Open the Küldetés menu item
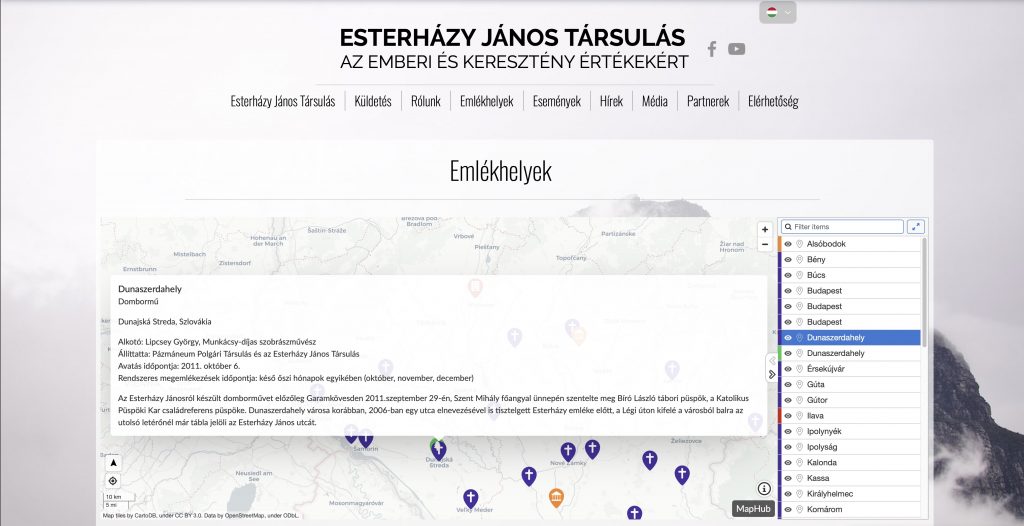 (373, 101)
